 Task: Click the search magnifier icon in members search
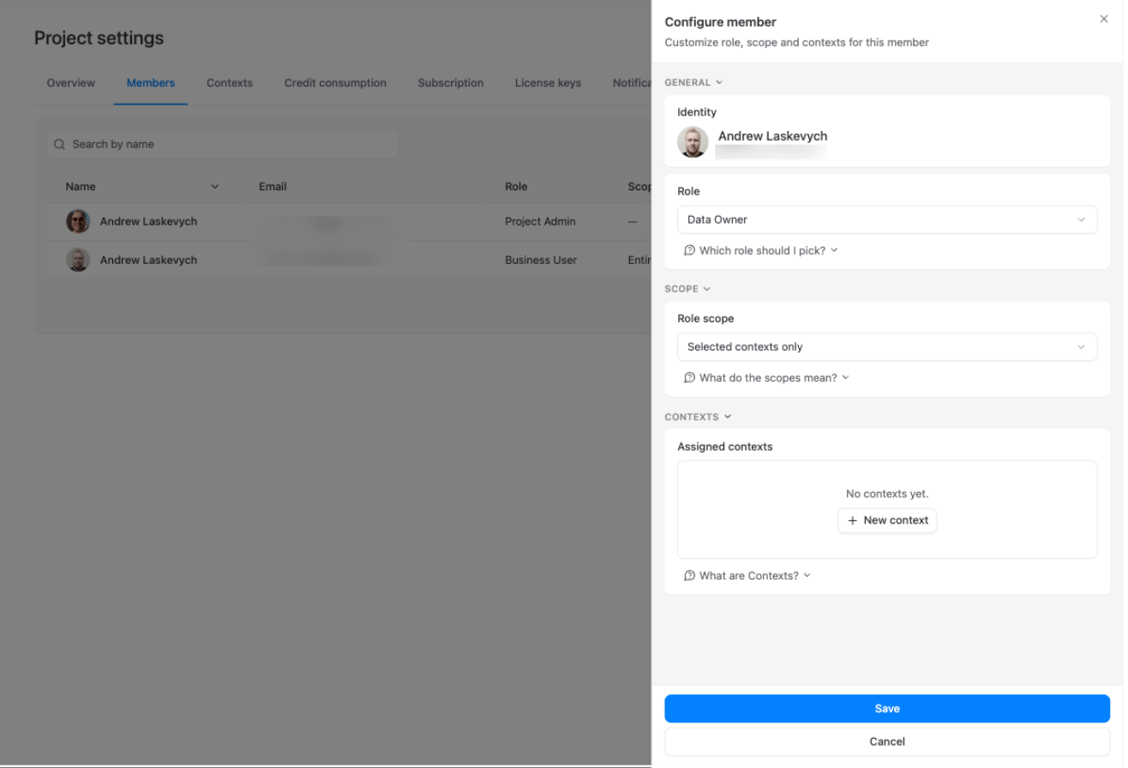click(x=60, y=145)
